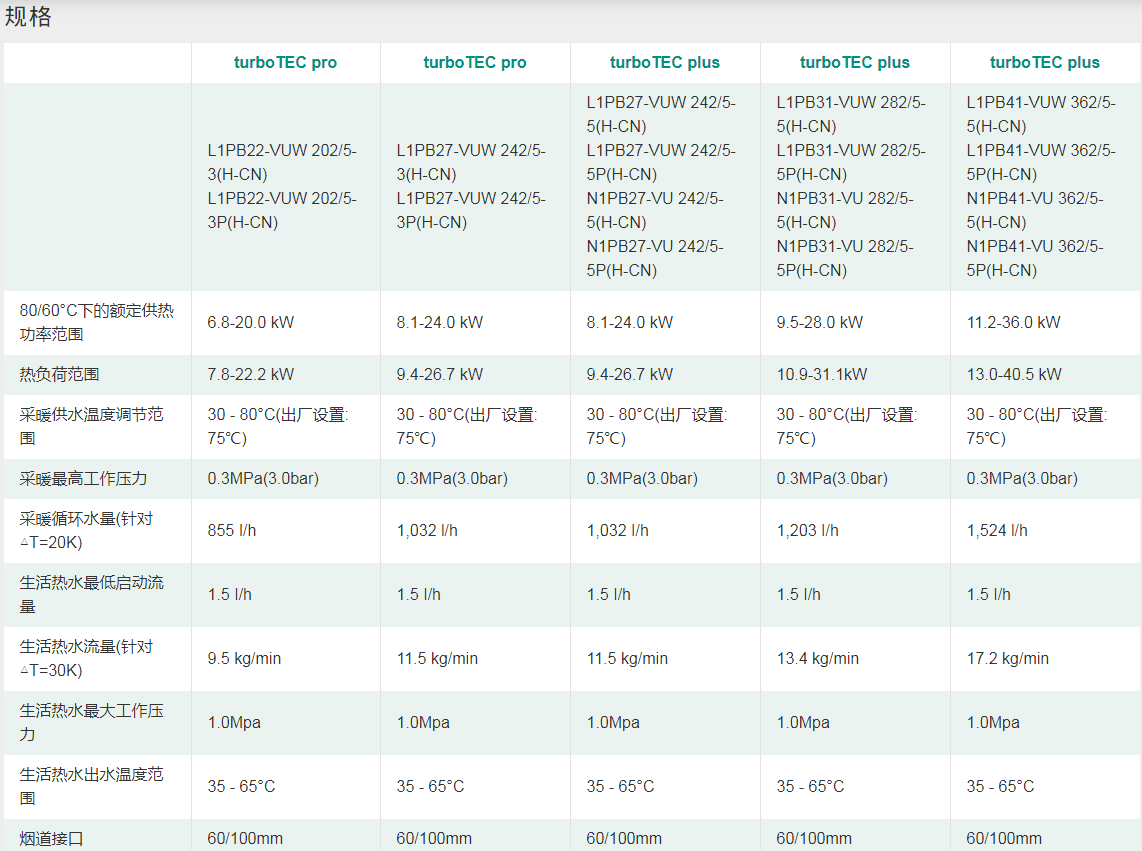Open the rightmost turboTEC plus column header link
Image resolution: width=1142 pixels, height=851 pixels.
(1044, 62)
